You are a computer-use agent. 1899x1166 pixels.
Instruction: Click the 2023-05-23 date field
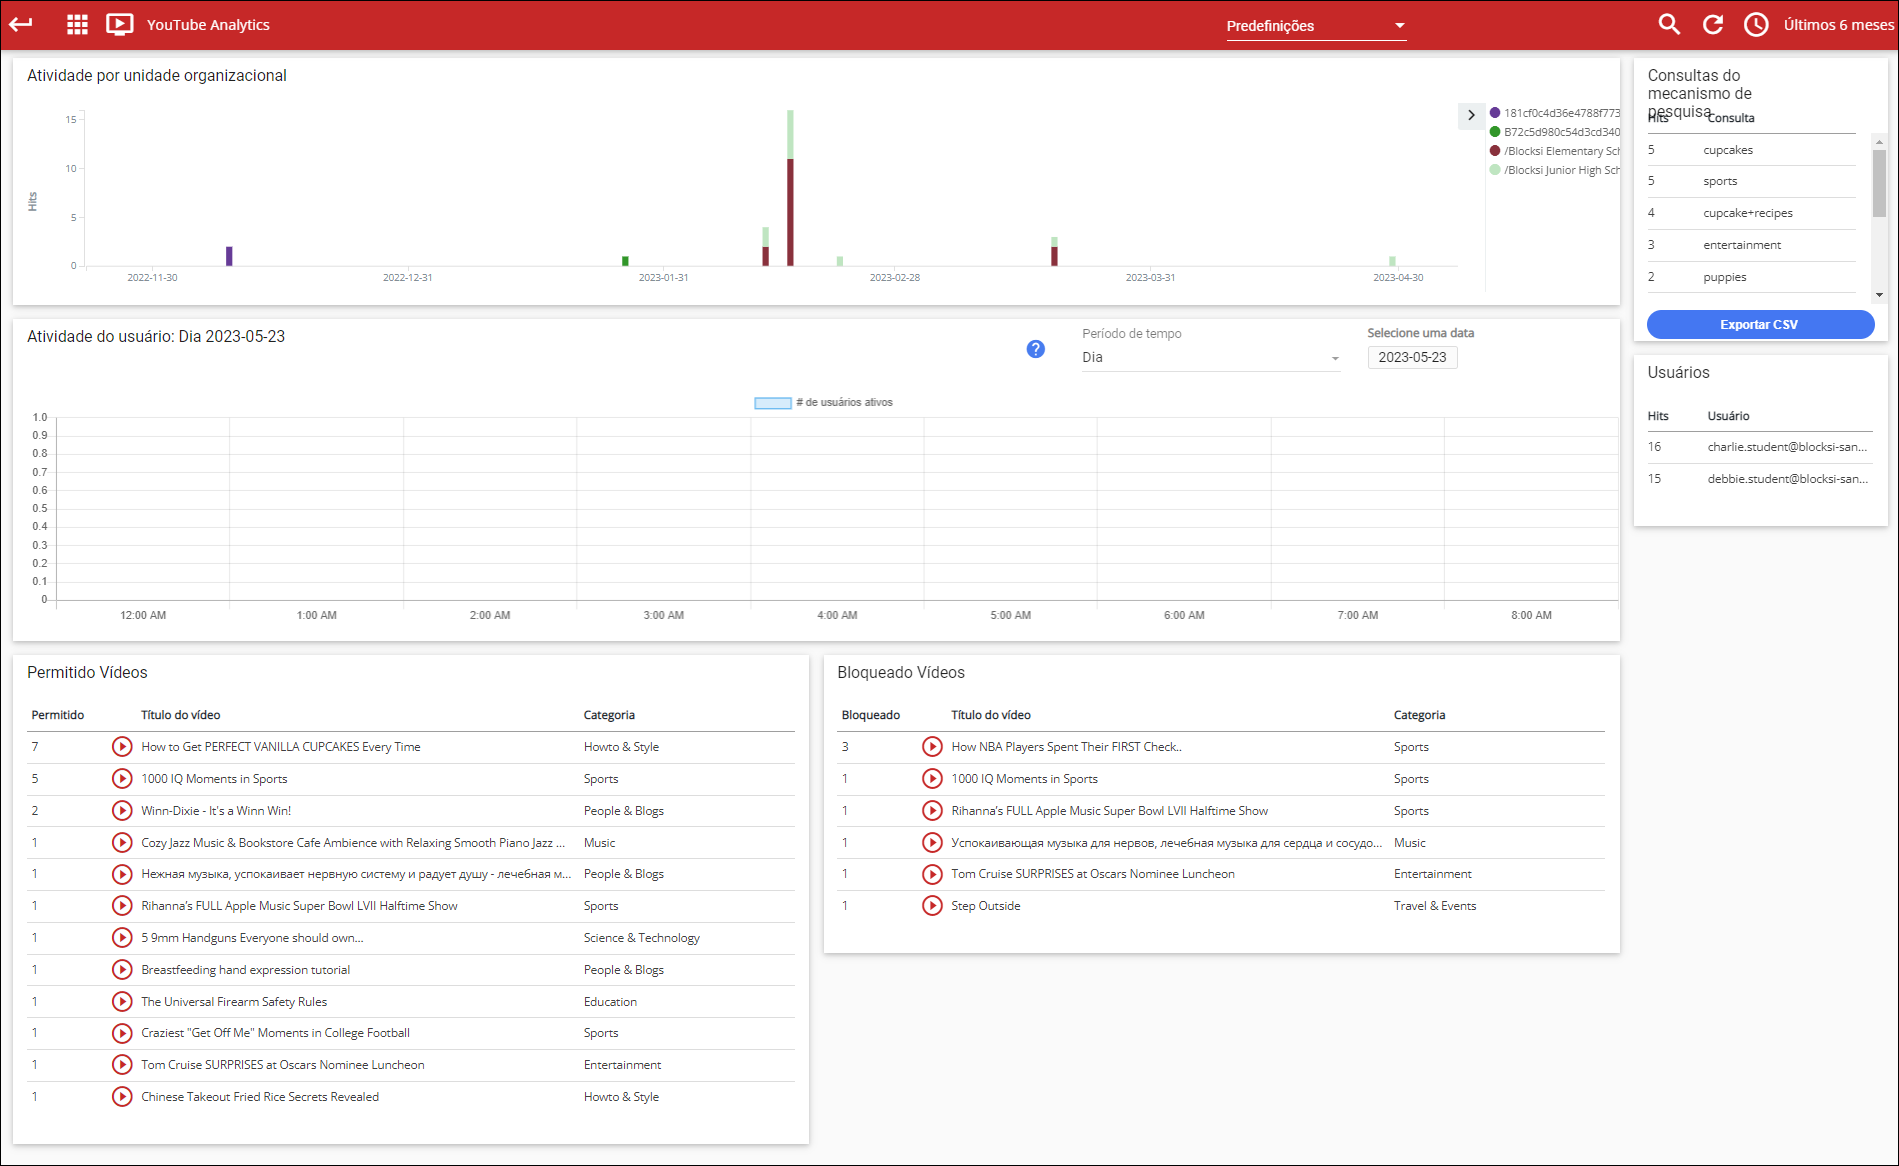1412,358
